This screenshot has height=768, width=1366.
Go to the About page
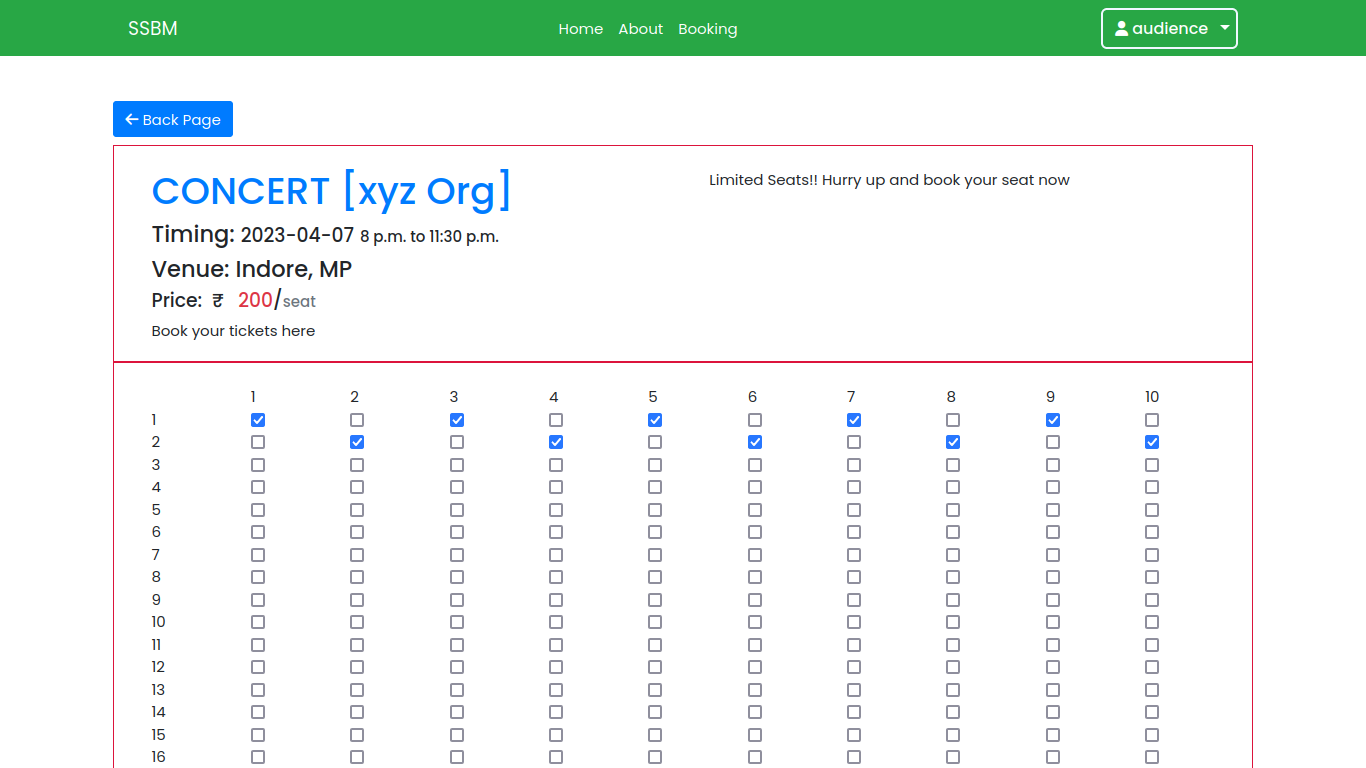click(x=640, y=29)
